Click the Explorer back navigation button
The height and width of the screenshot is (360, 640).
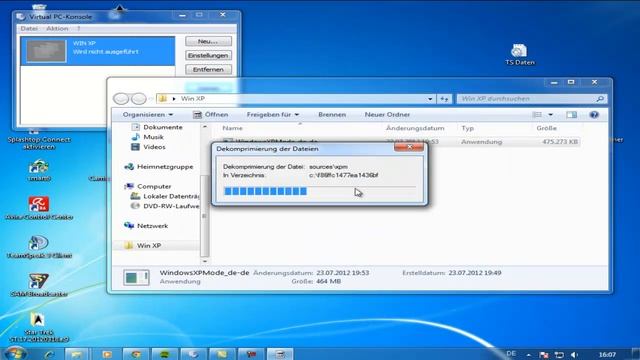[x=121, y=98]
